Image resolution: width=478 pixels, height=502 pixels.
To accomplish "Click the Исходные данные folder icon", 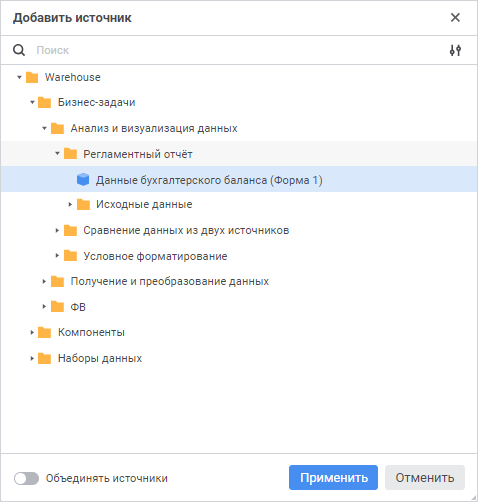I will tap(83, 204).
